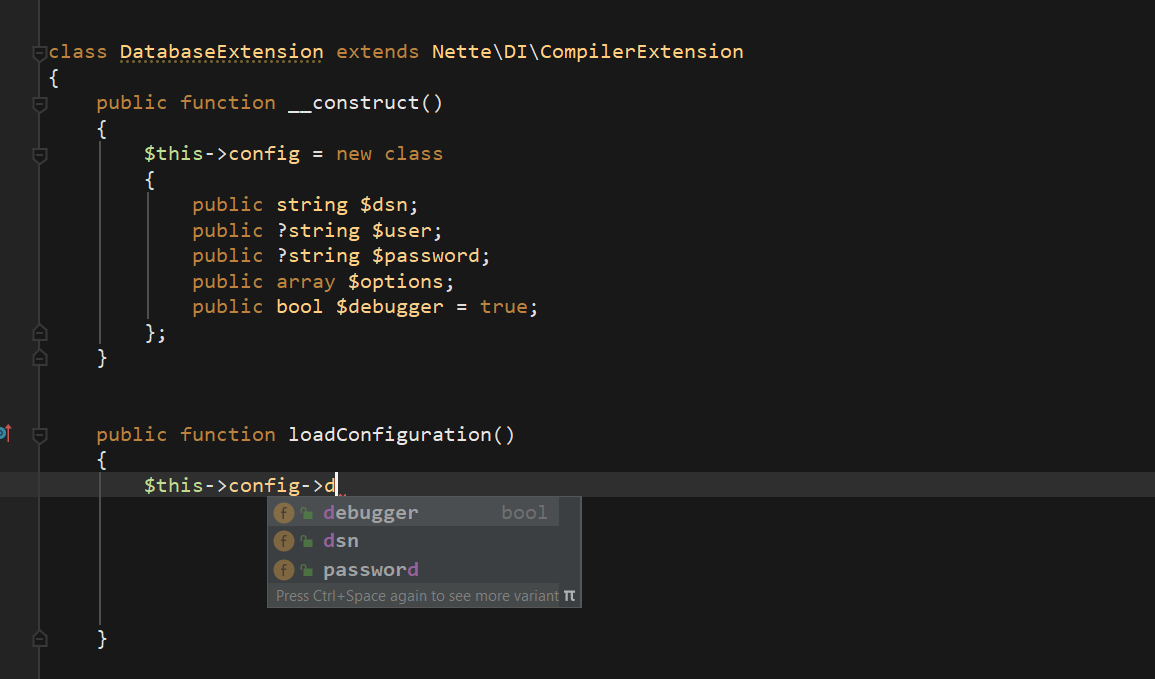
Task: Click fold end marker at __construct closing brace
Action: click(x=40, y=358)
